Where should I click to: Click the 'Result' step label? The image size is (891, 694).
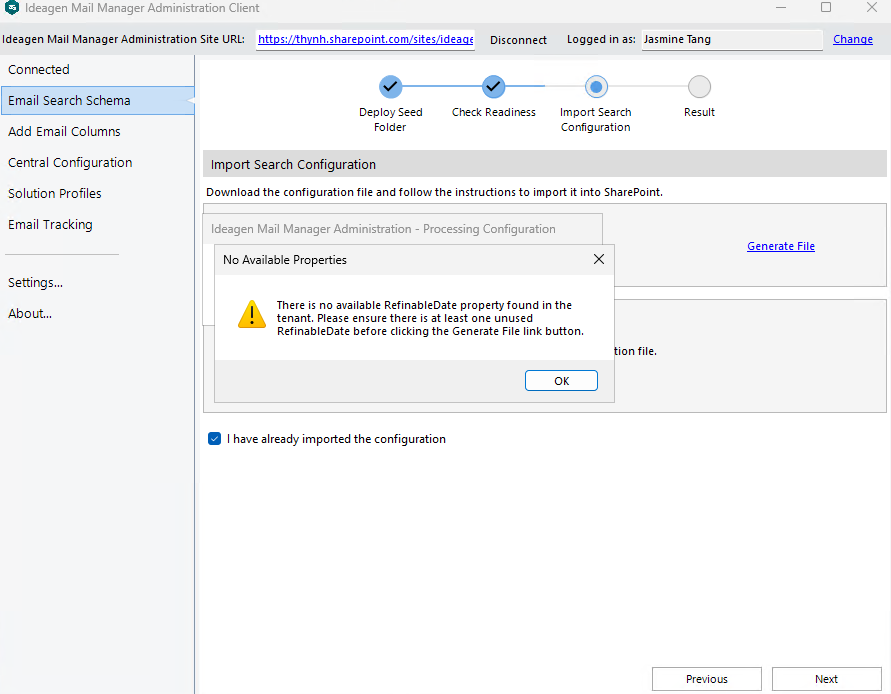click(699, 112)
